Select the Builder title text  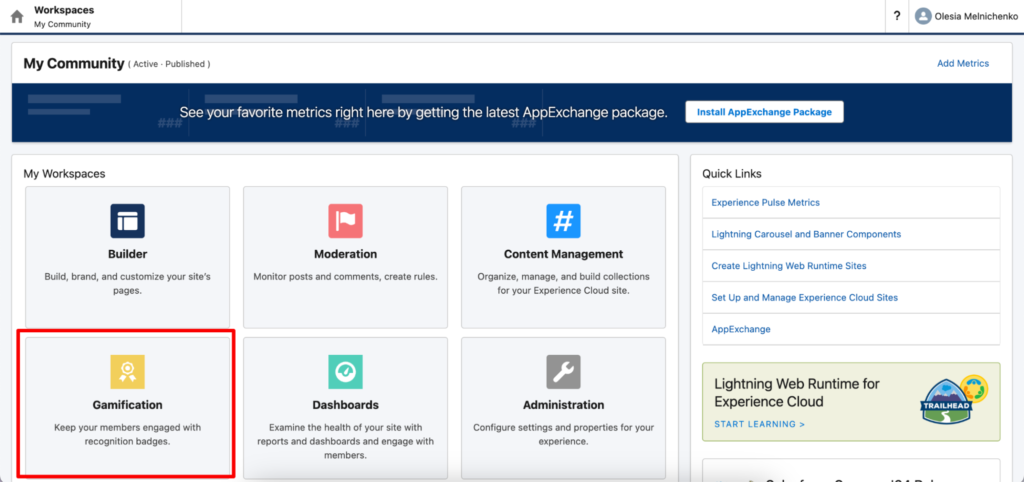[x=127, y=254]
